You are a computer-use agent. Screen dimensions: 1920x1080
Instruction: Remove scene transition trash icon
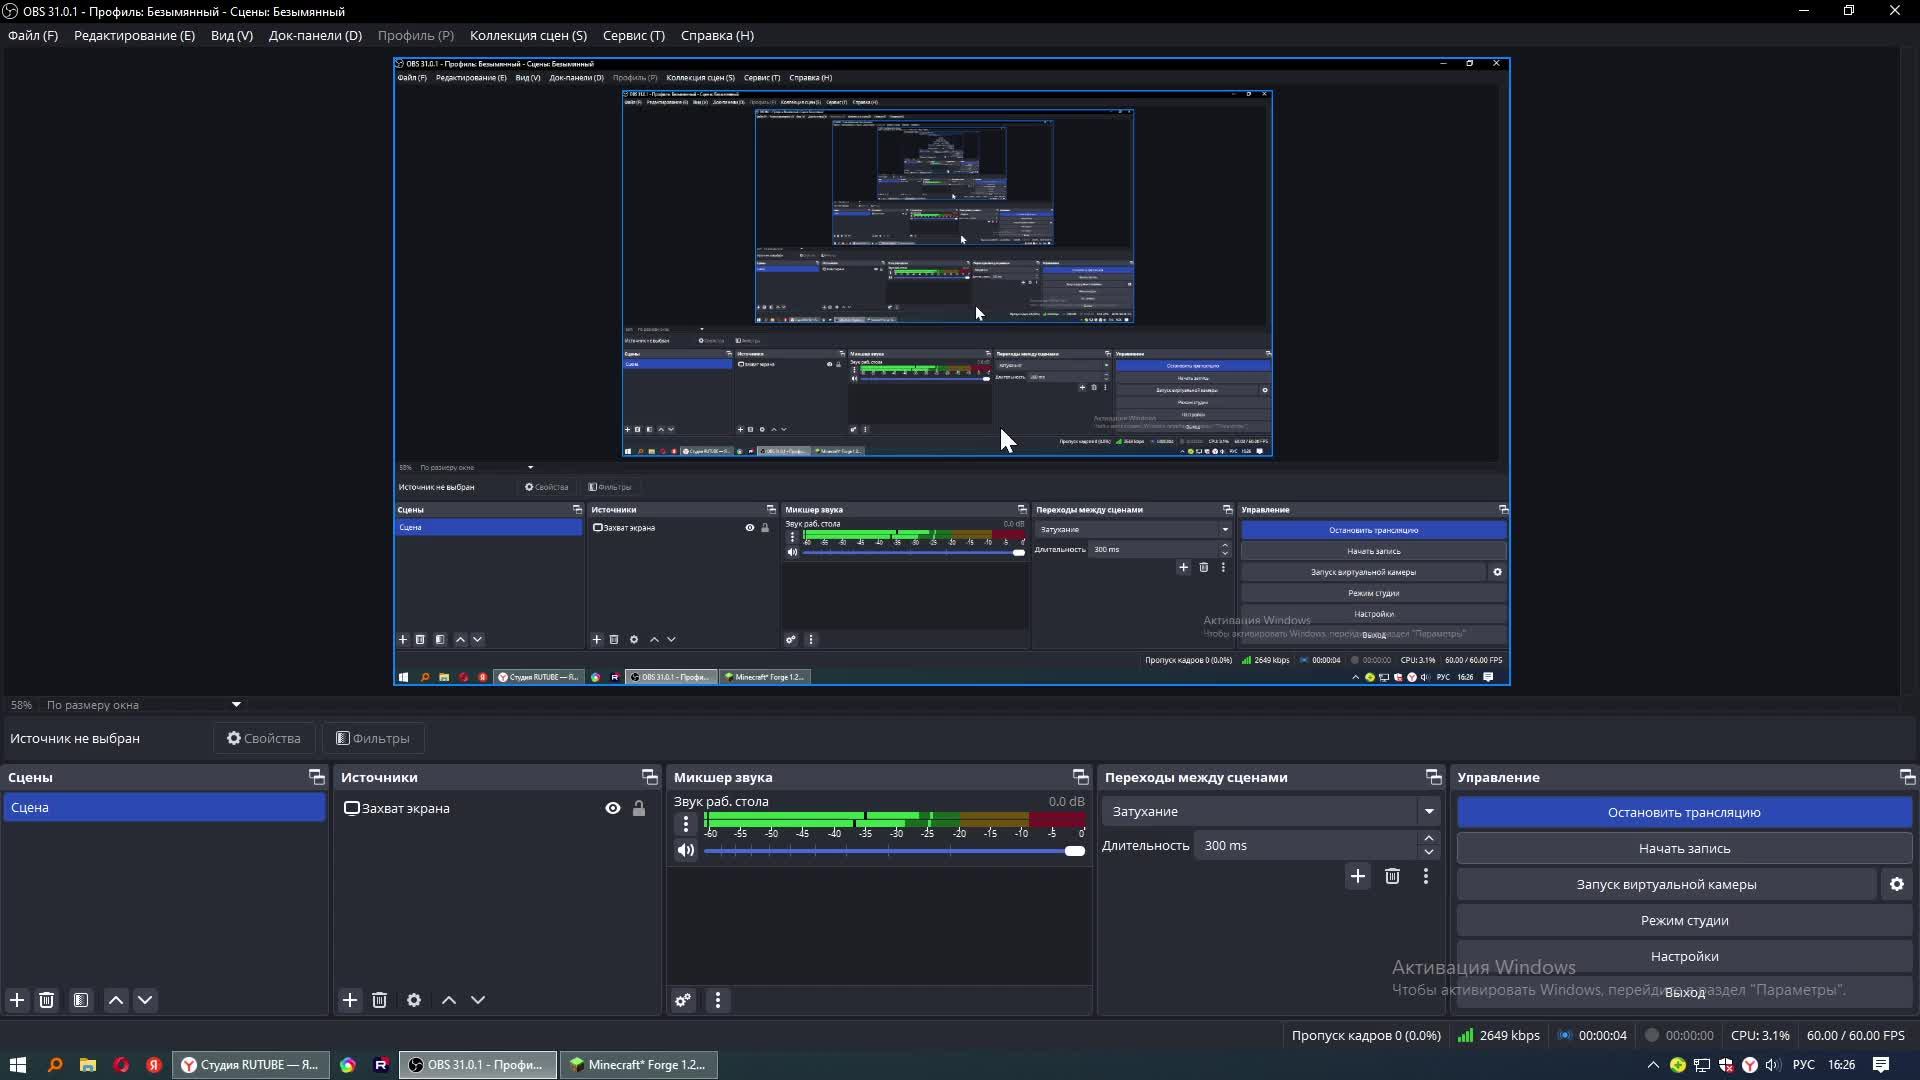[x=1392, y=876]
